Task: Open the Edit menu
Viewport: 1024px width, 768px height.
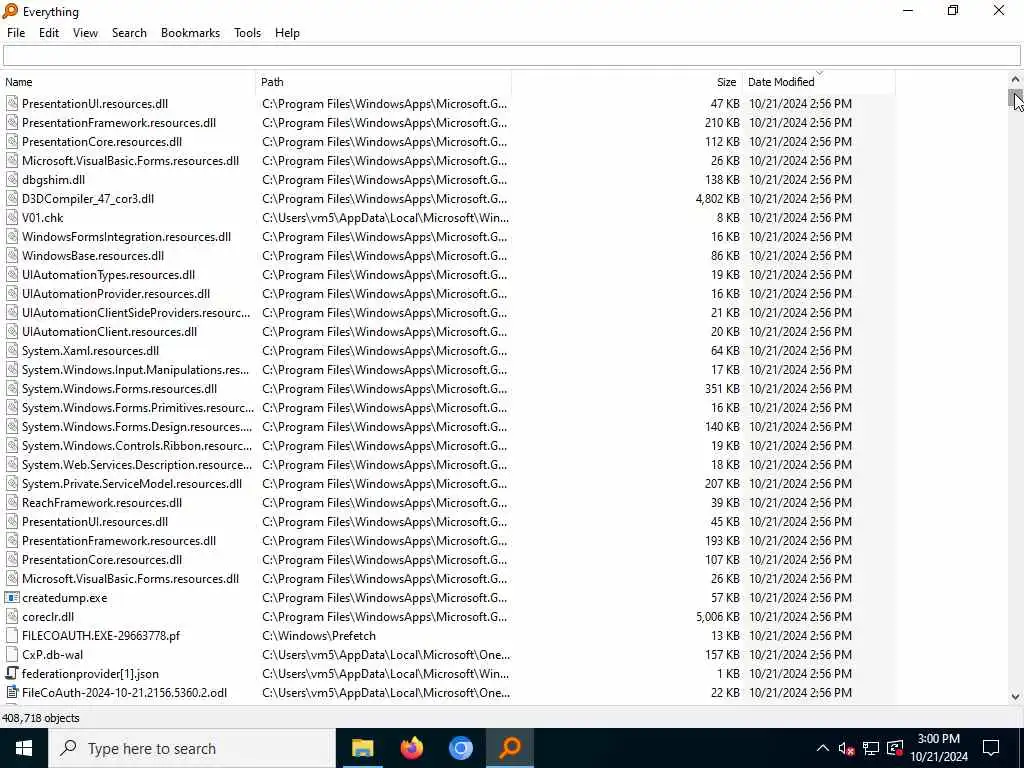Action: click(48, 33)
